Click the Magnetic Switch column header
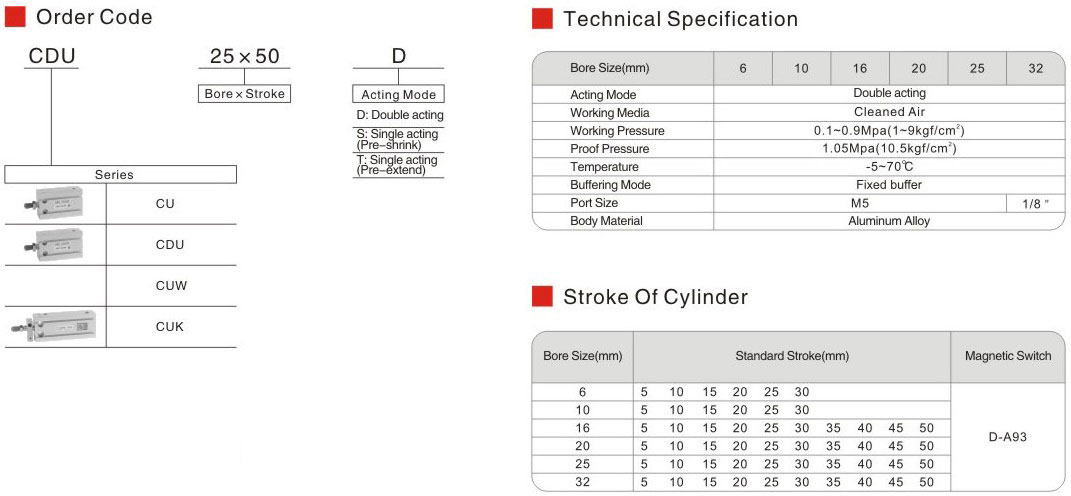1071x496 pixels. coord(1007,356)
